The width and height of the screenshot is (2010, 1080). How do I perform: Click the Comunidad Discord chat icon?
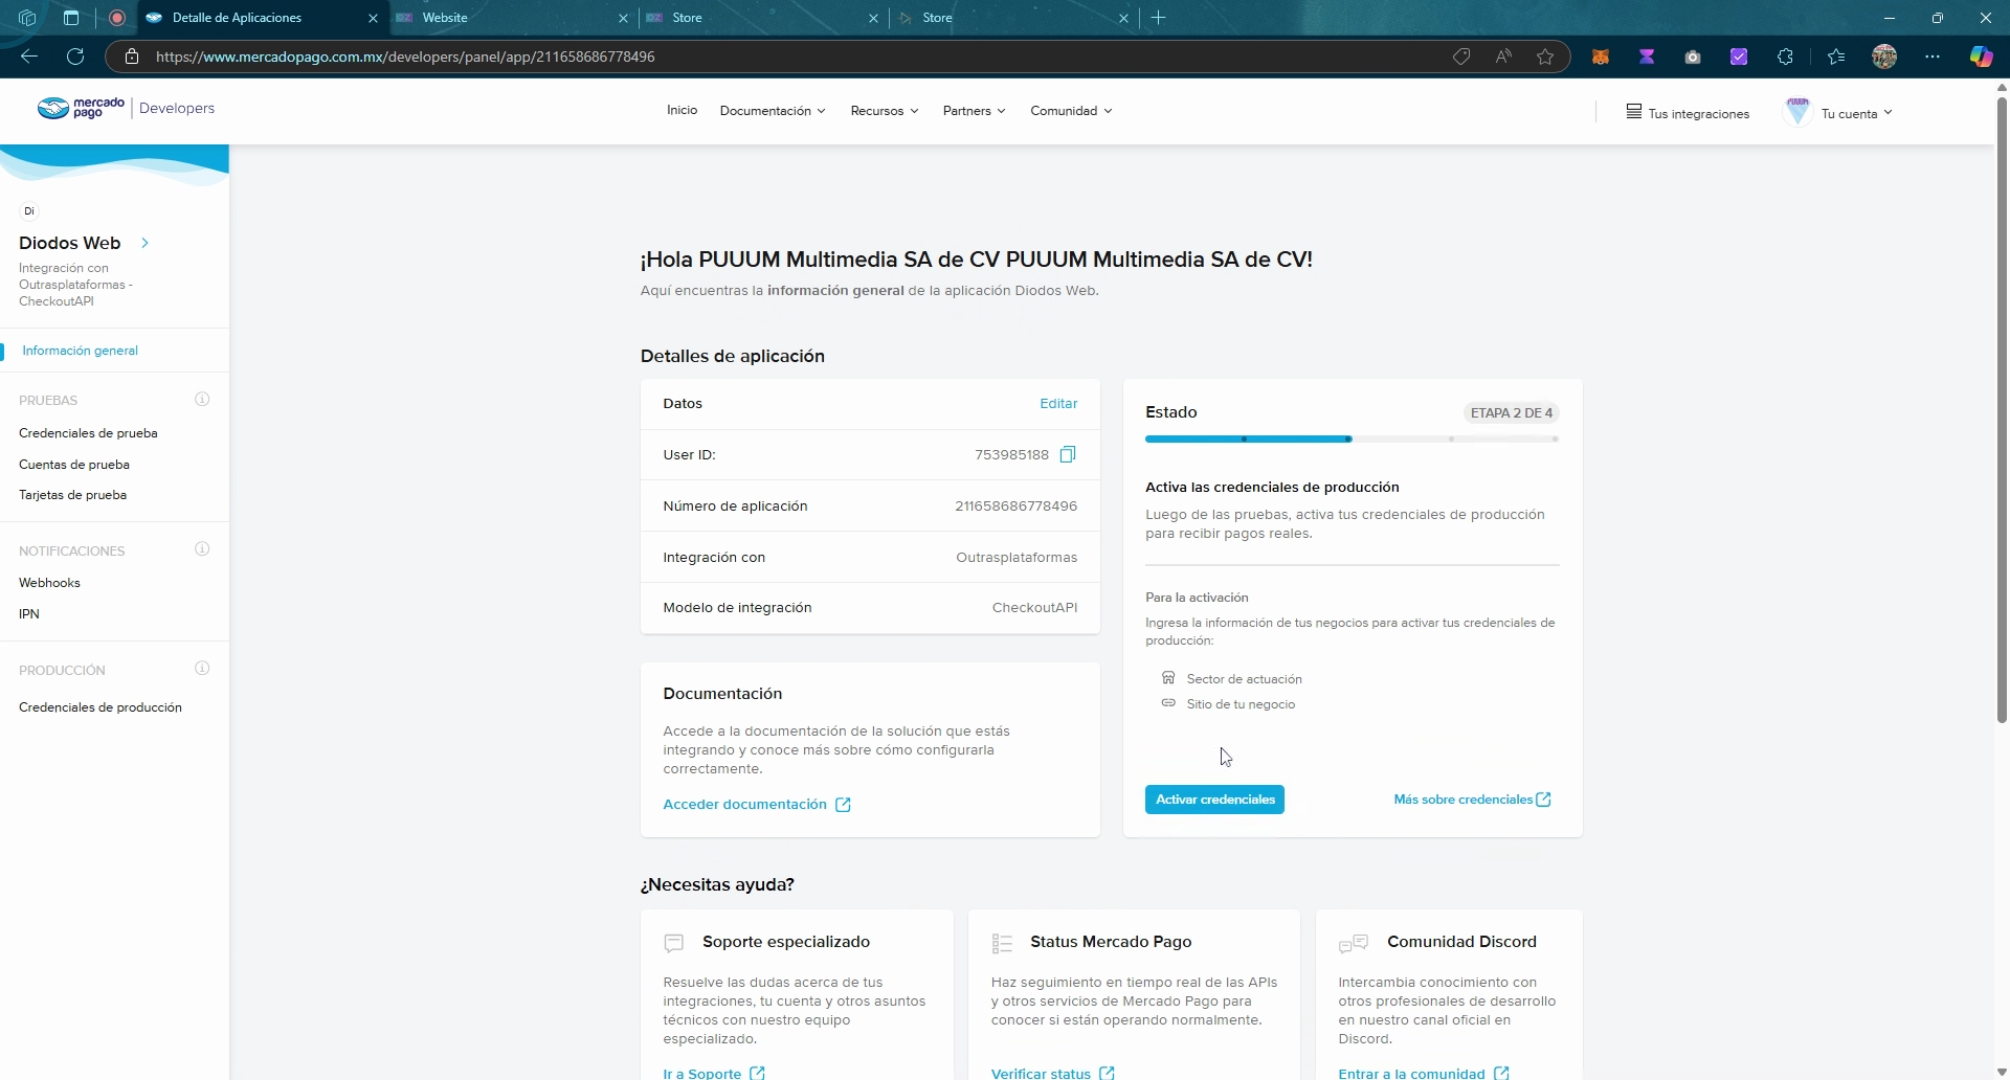click(x=1353, y=943)
